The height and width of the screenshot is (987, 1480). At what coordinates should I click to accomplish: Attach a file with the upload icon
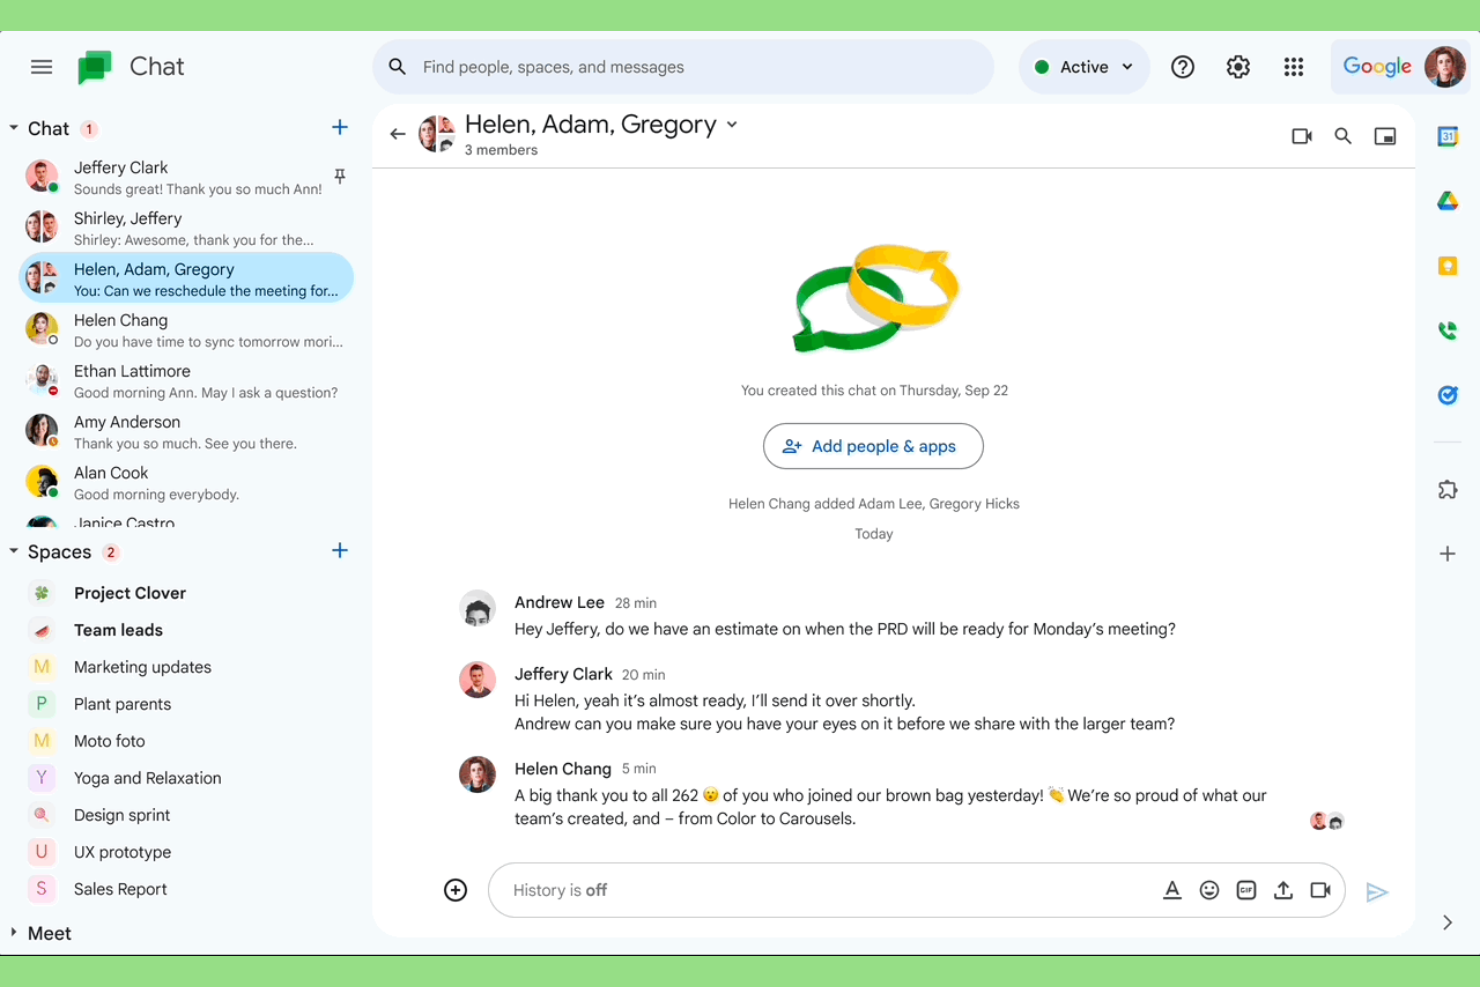tap(1283, 890)
